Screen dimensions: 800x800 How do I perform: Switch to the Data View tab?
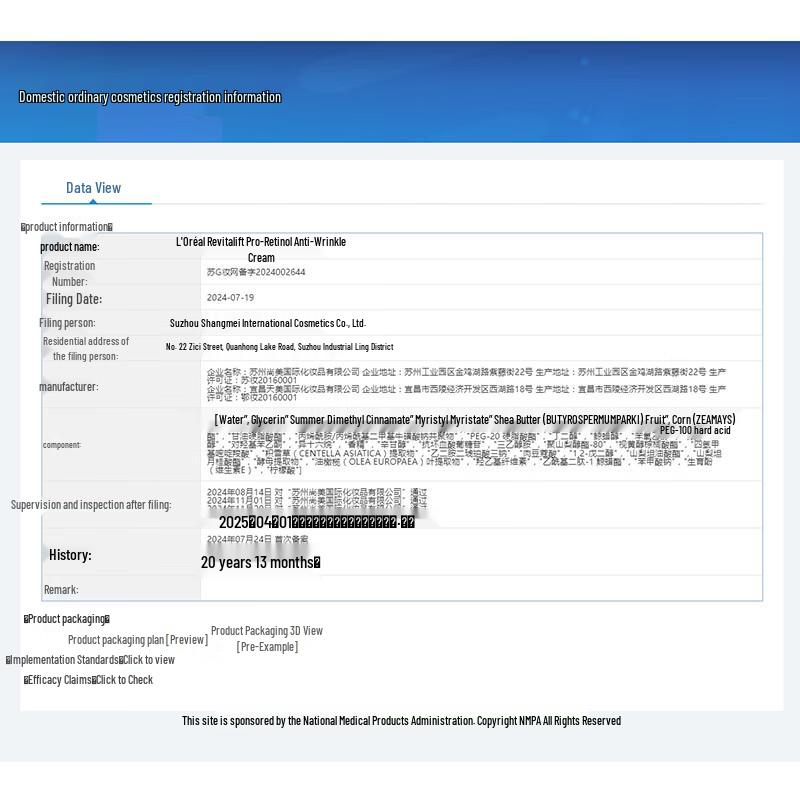(93, 188)
